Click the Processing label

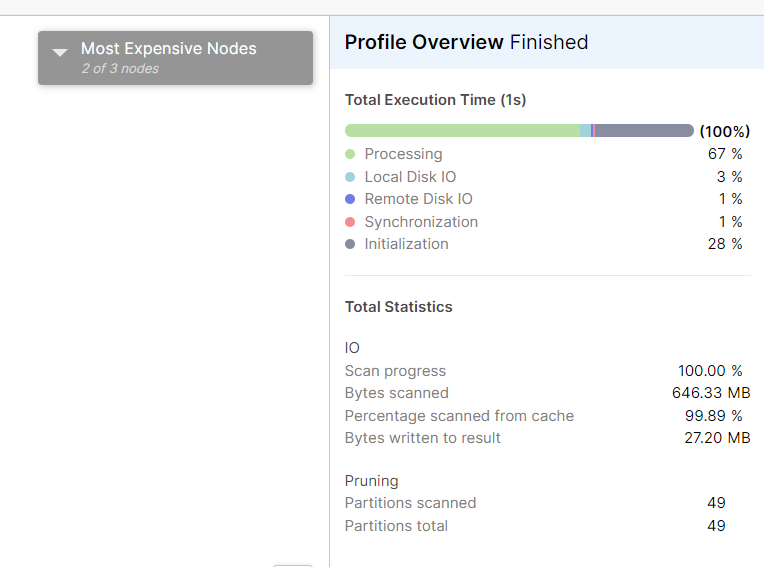coord(403,154)
